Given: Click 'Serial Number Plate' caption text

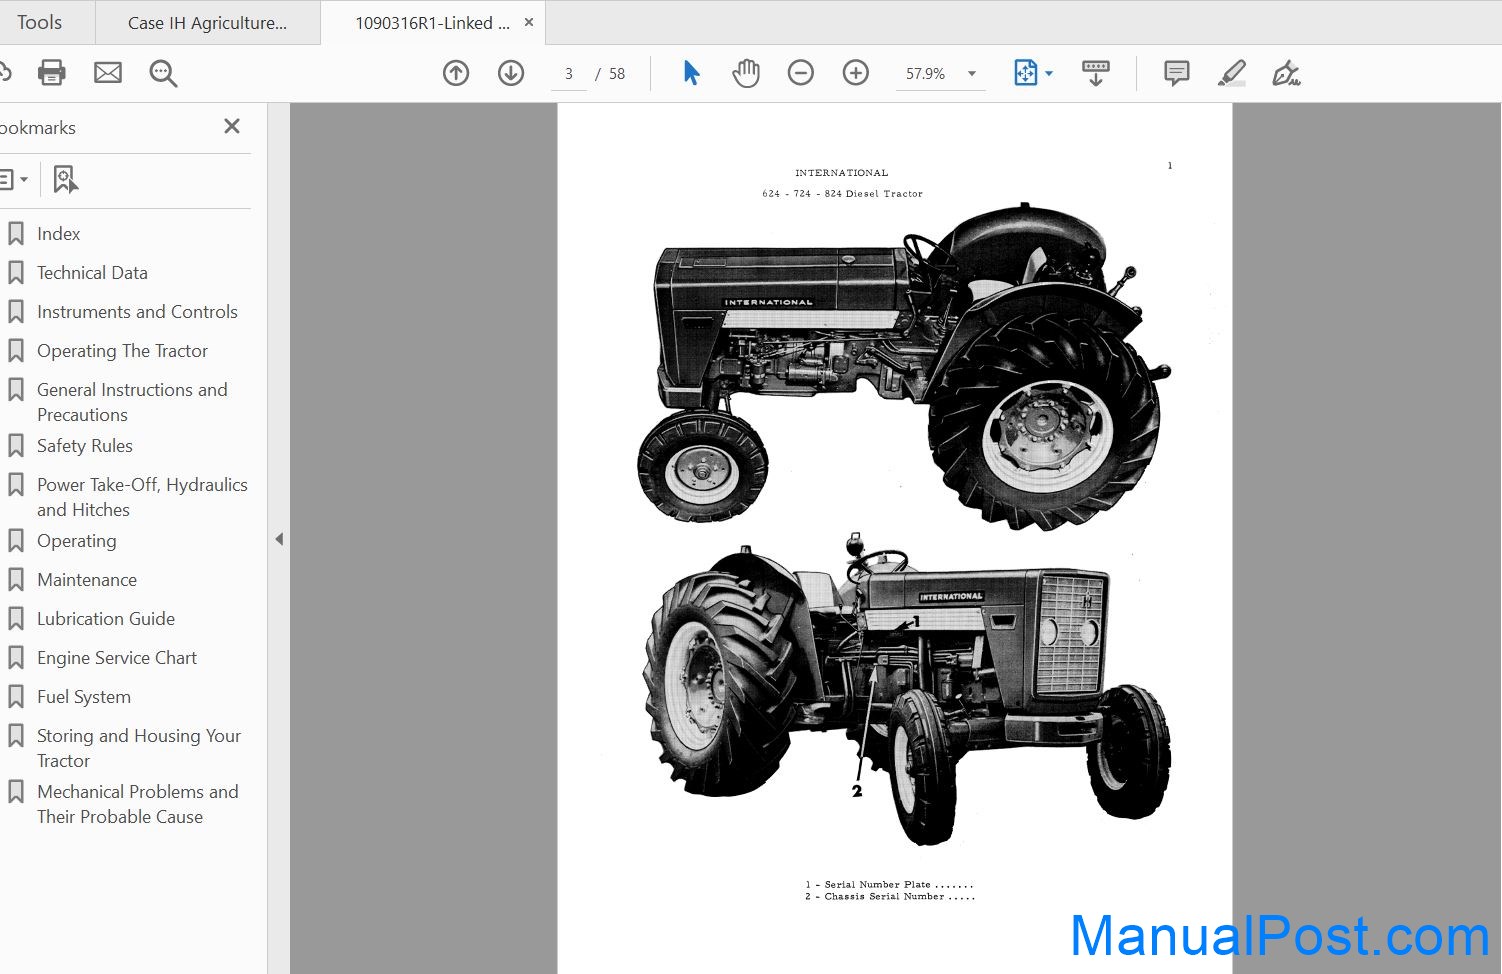Looking at the screenshot, I should [x=878, y=885].
